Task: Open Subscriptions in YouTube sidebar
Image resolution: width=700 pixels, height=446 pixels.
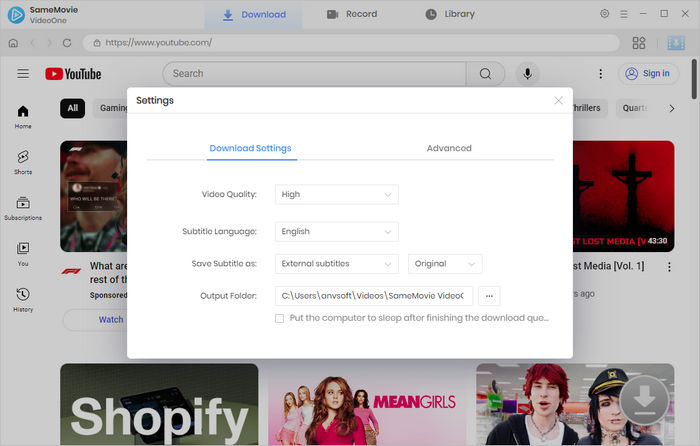Action: point(23,208)
